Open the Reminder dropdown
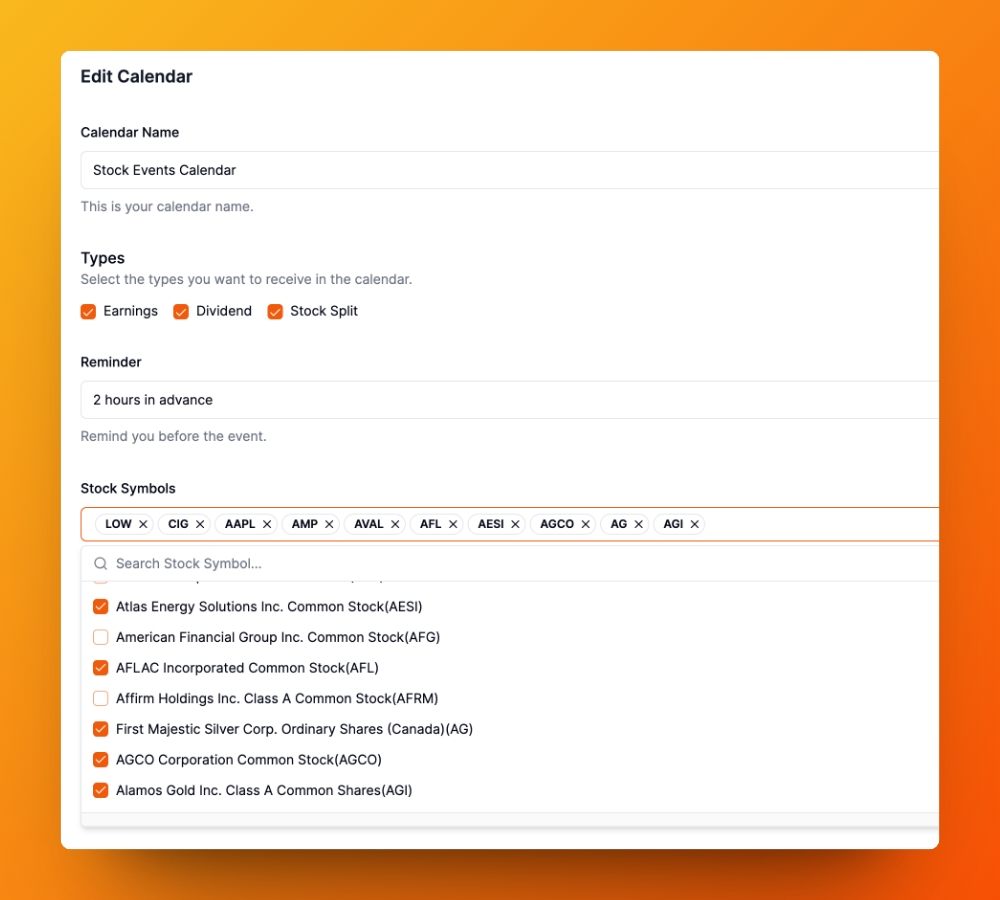 (x=510, y=400)
